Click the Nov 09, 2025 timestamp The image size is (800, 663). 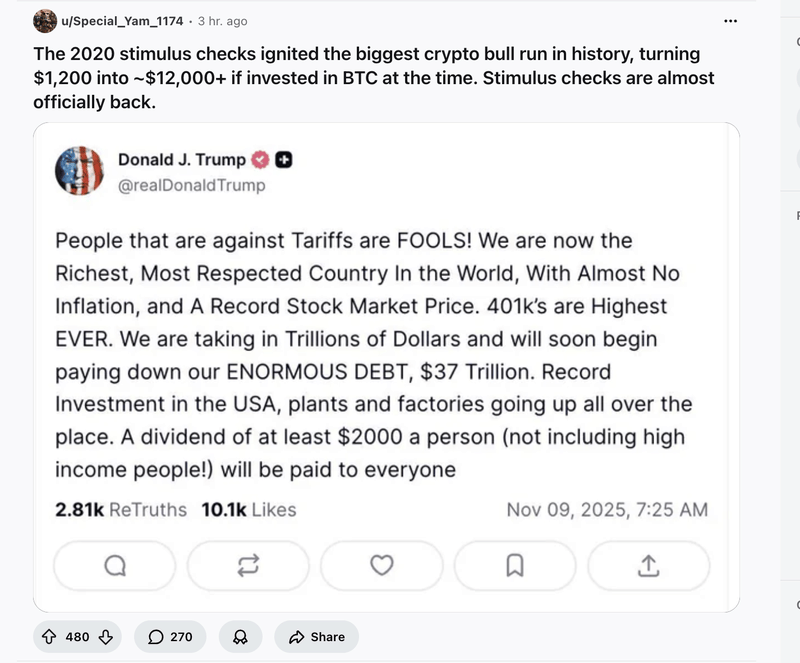[x=607, y=510]
